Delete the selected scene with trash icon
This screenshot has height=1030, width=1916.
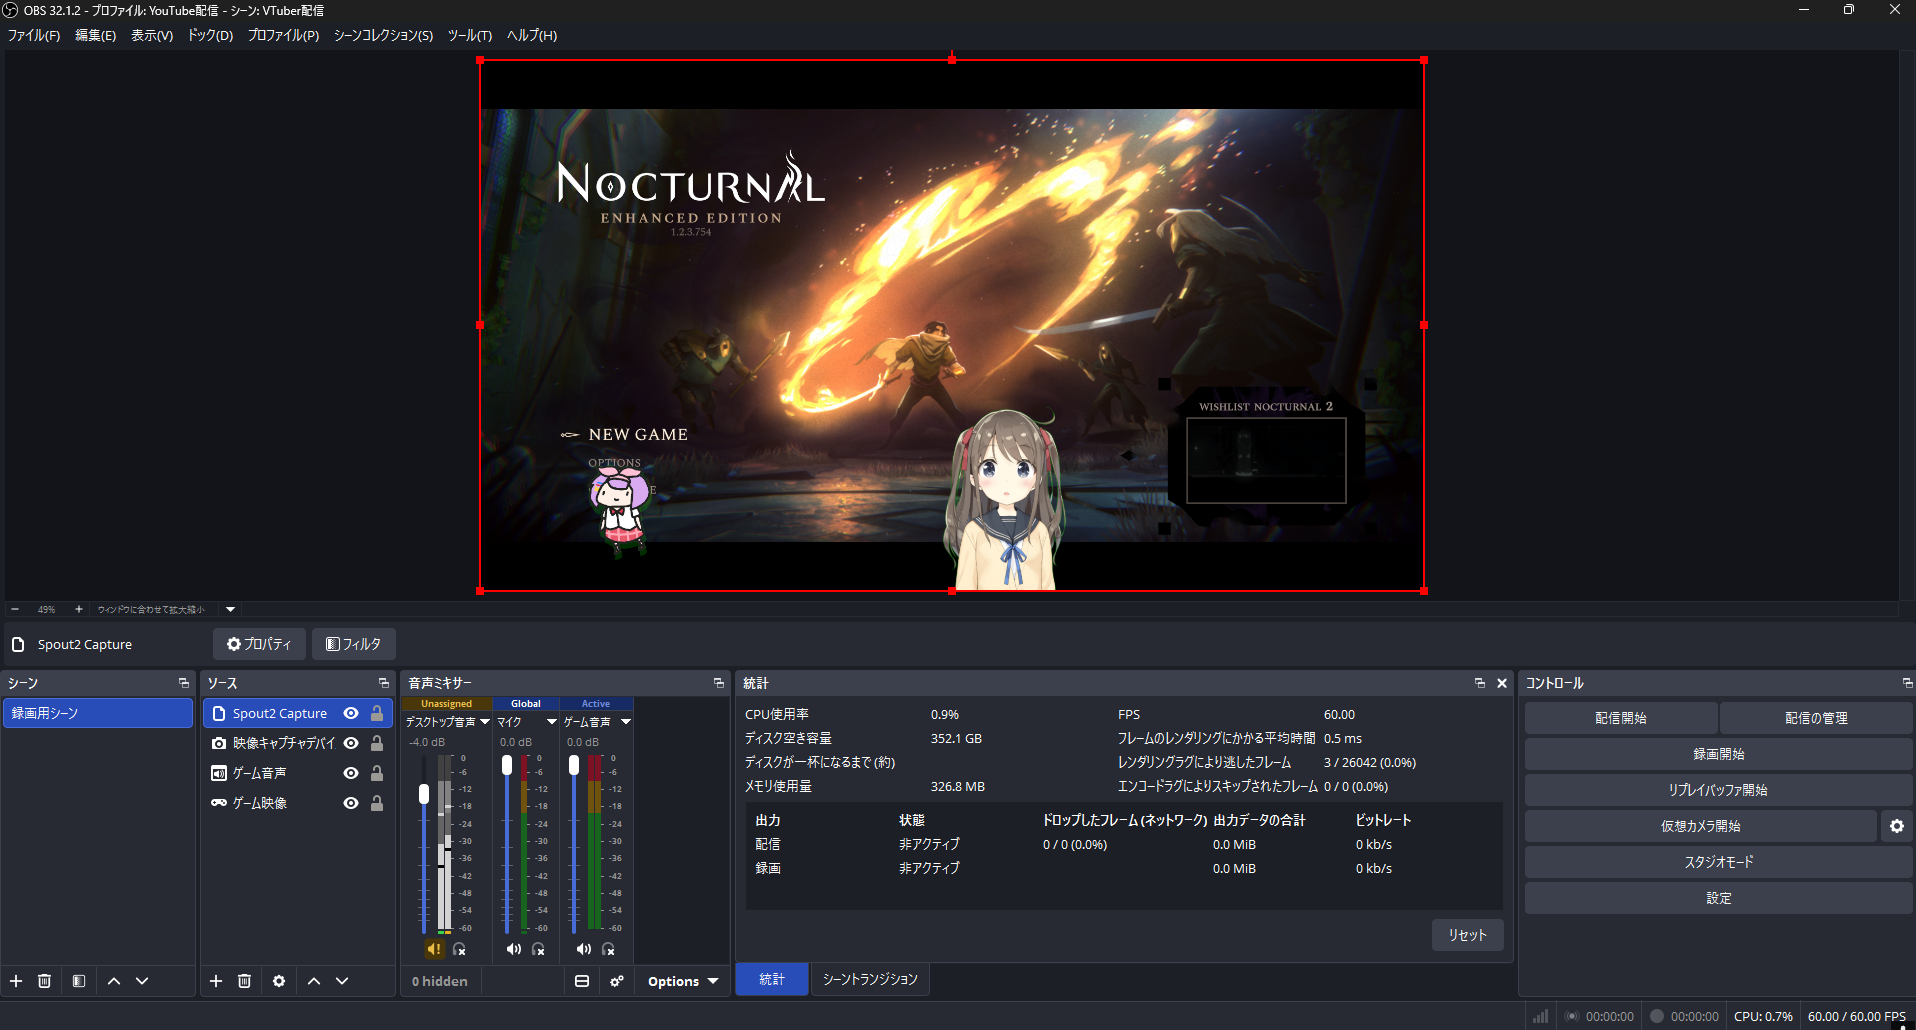[x=44, y=981]
